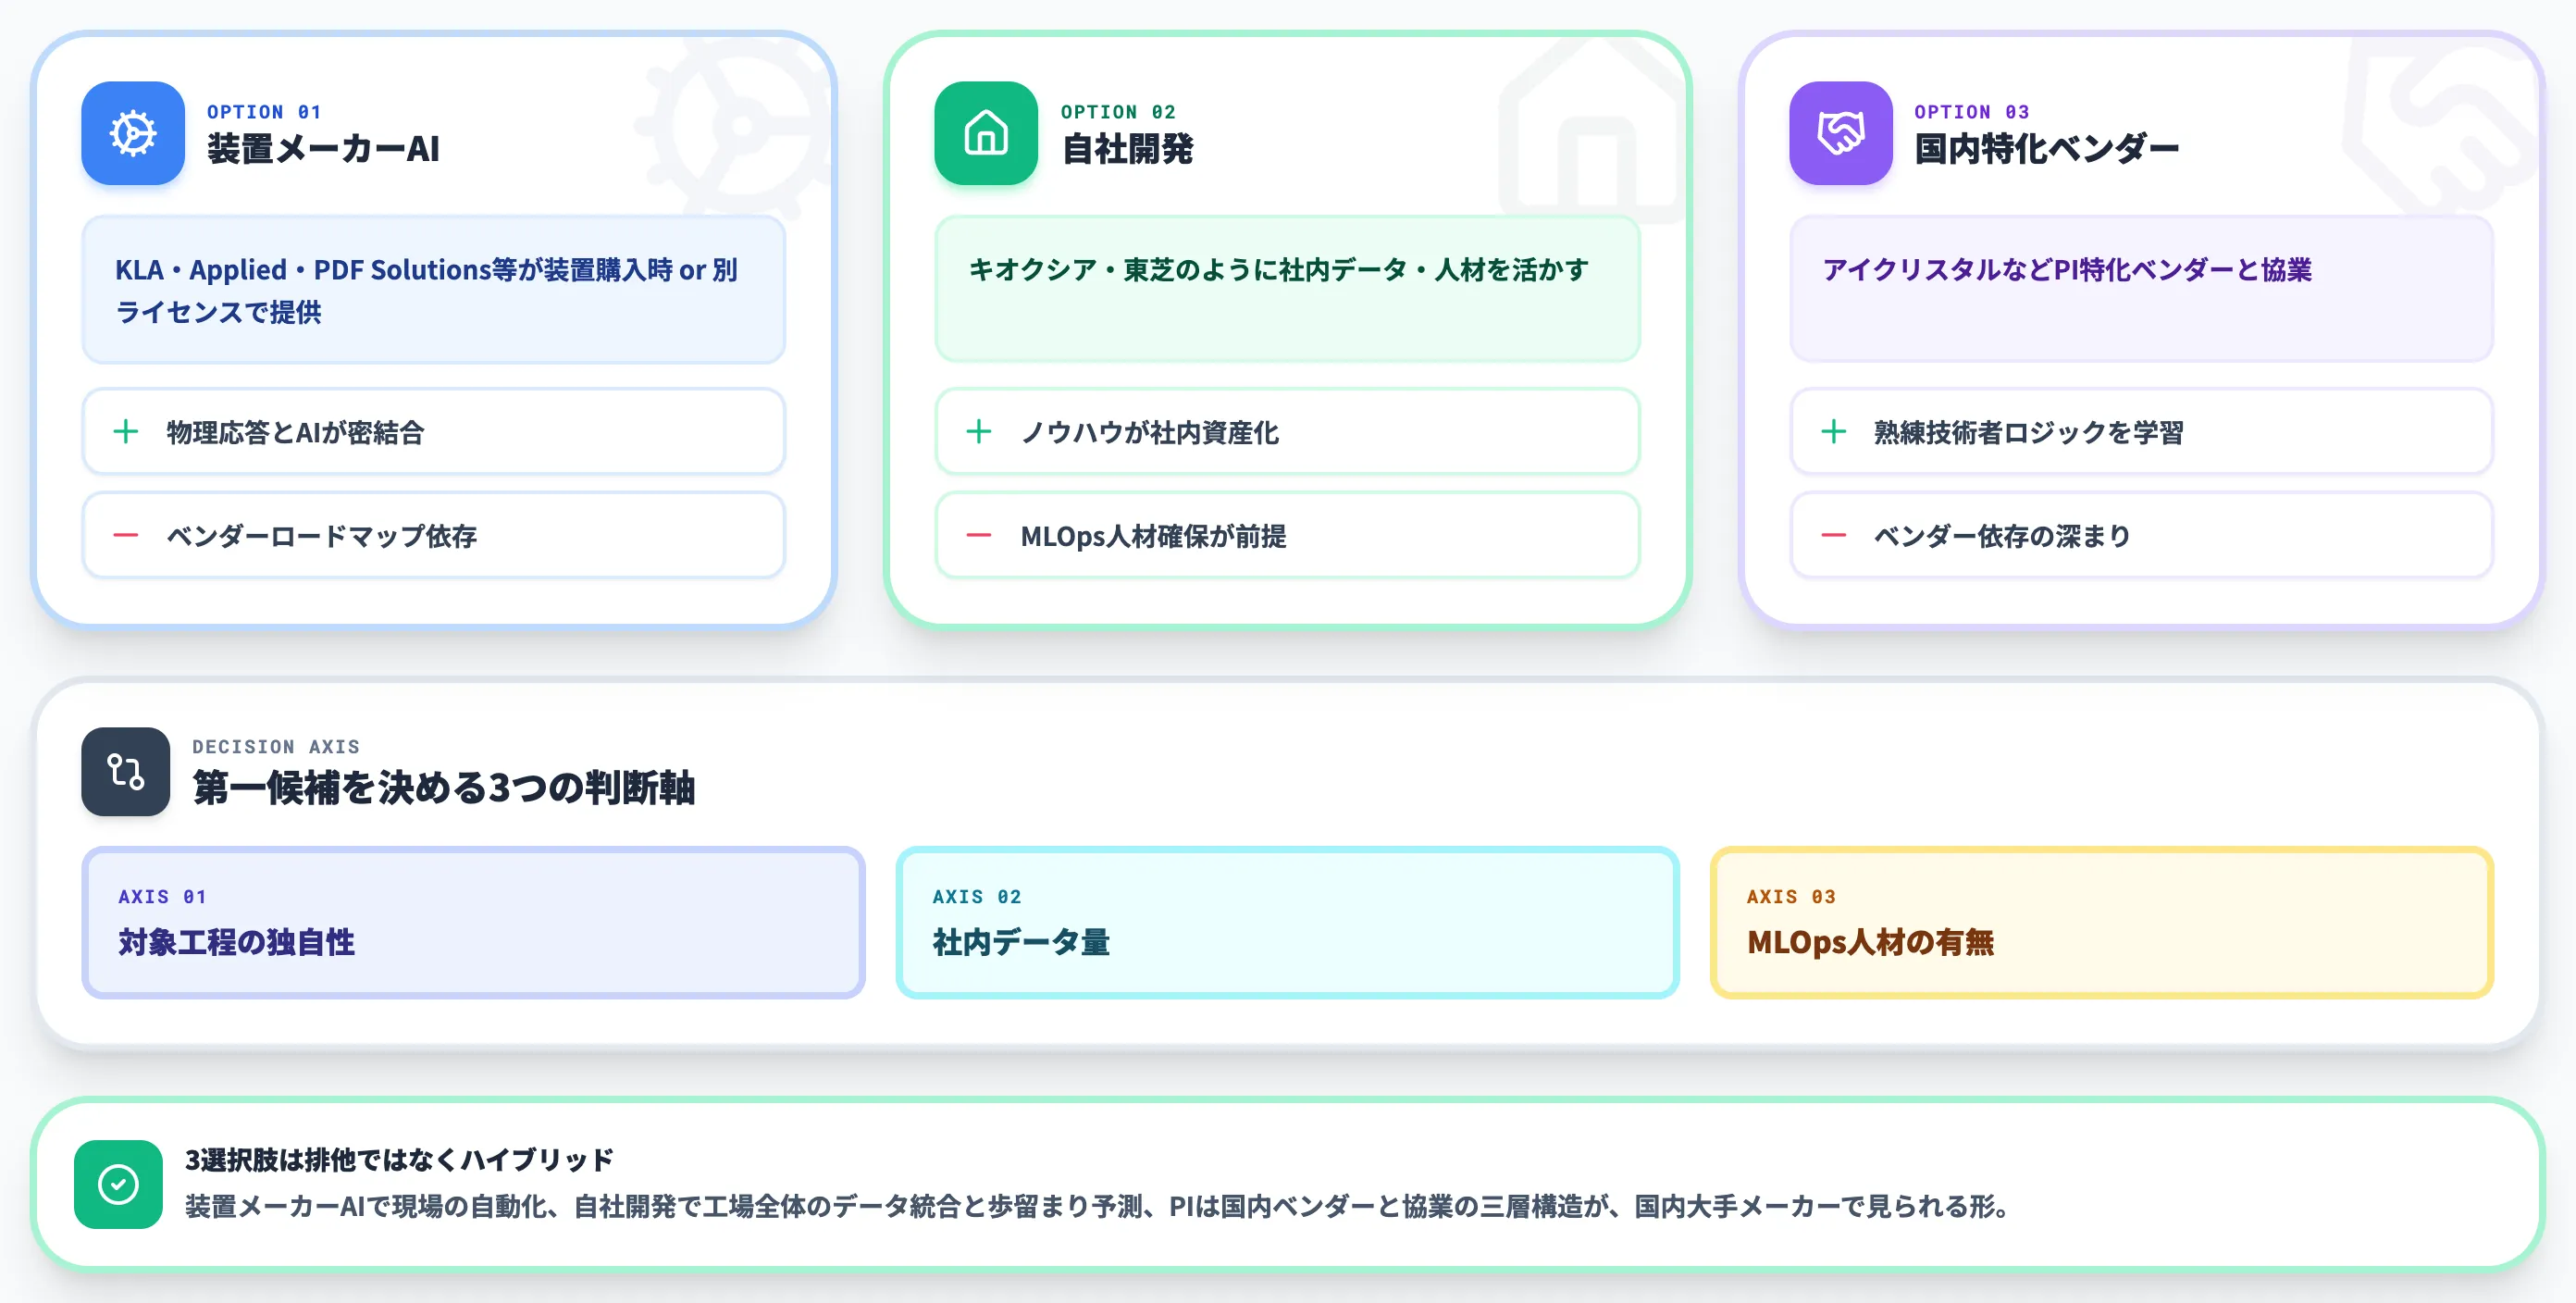
Task: Click the ノウハウが社内資産化 text
Action: pyautogui.click(x=1149, y=433)
